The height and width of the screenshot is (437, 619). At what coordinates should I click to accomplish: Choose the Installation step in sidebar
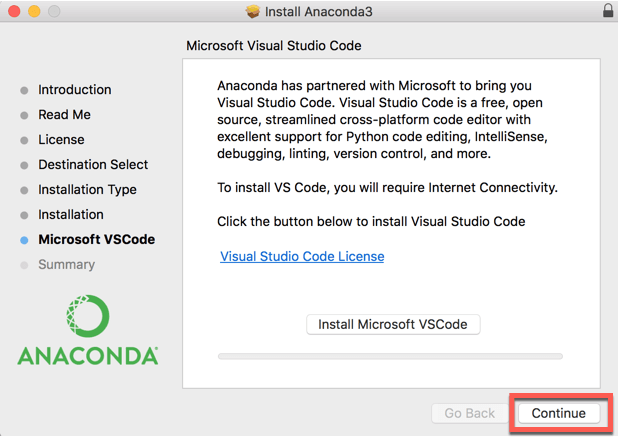click(71, 214)
